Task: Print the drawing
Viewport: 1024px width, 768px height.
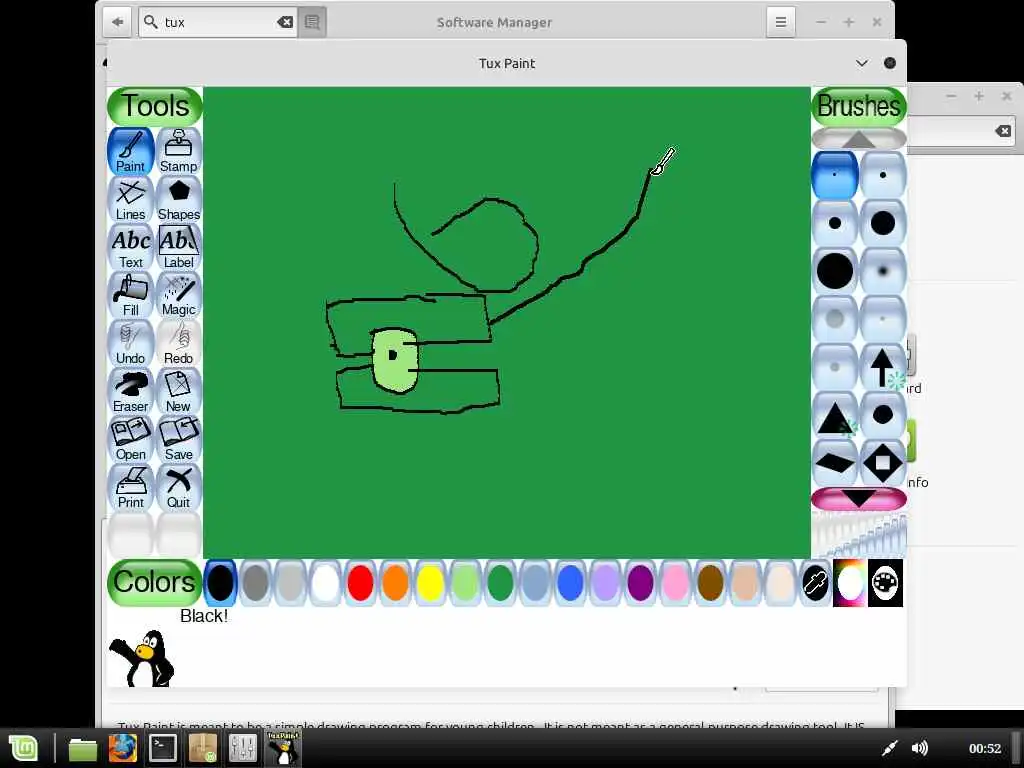Action: [131, 487]
